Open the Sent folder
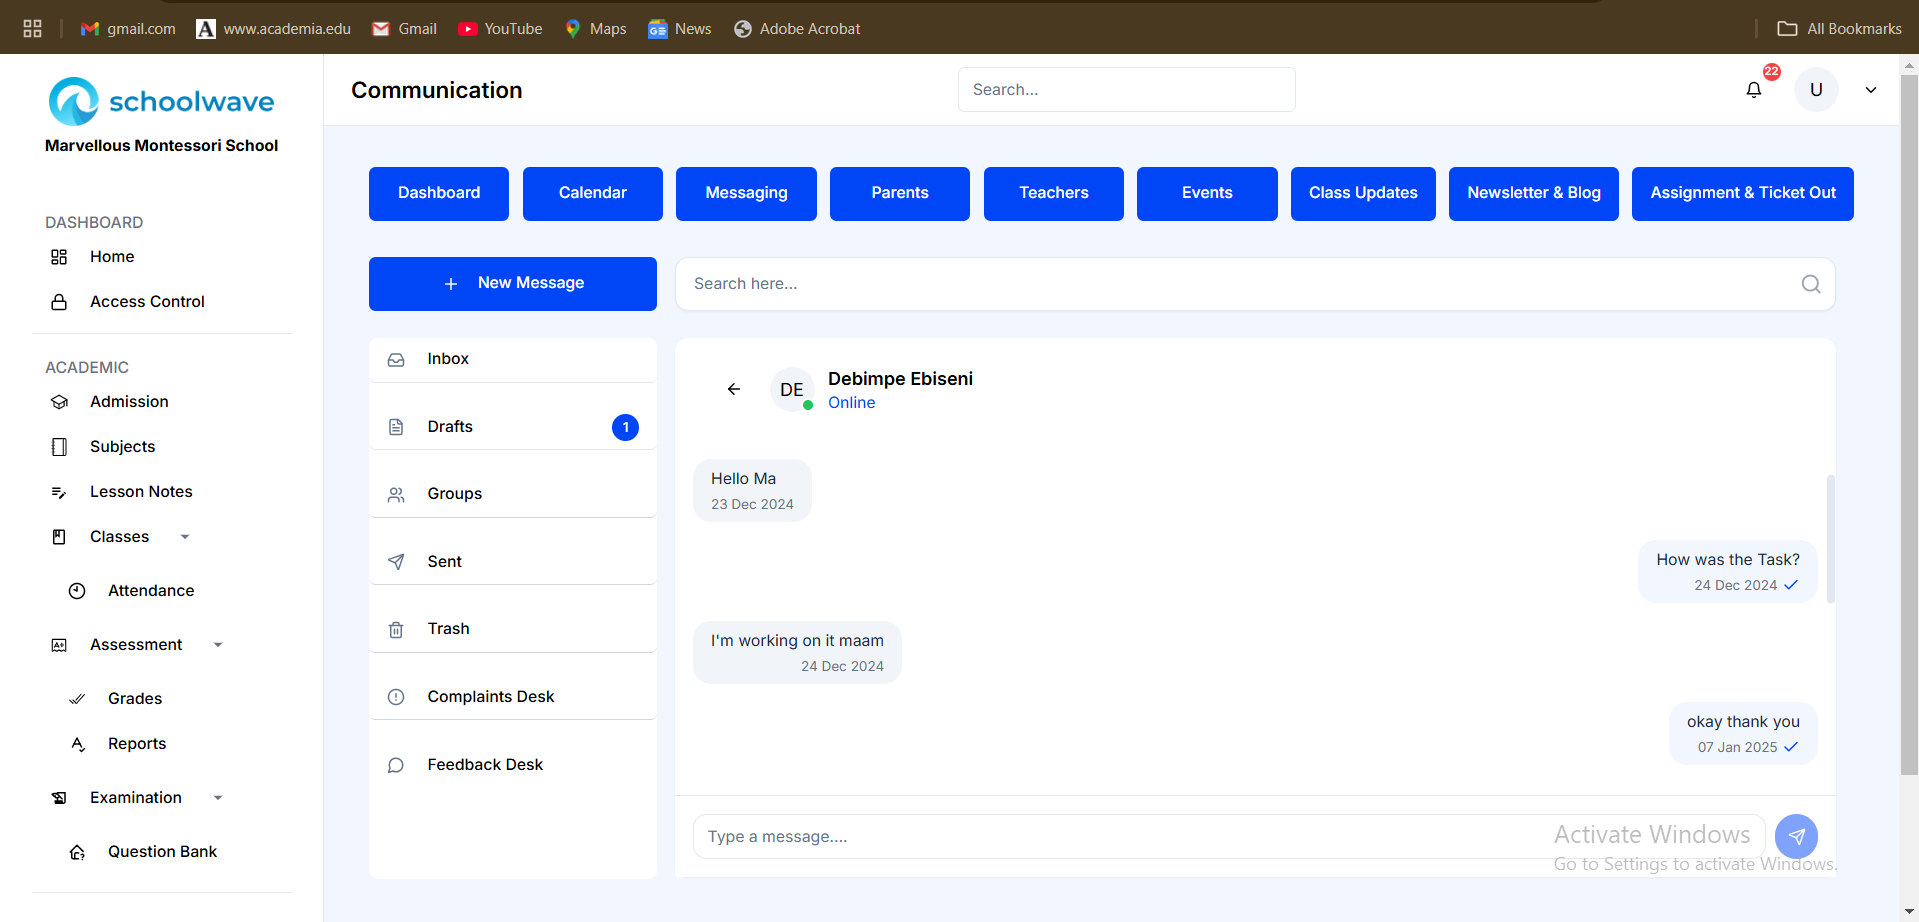This screenshot has height=922, width=1919. pos(513,562)
